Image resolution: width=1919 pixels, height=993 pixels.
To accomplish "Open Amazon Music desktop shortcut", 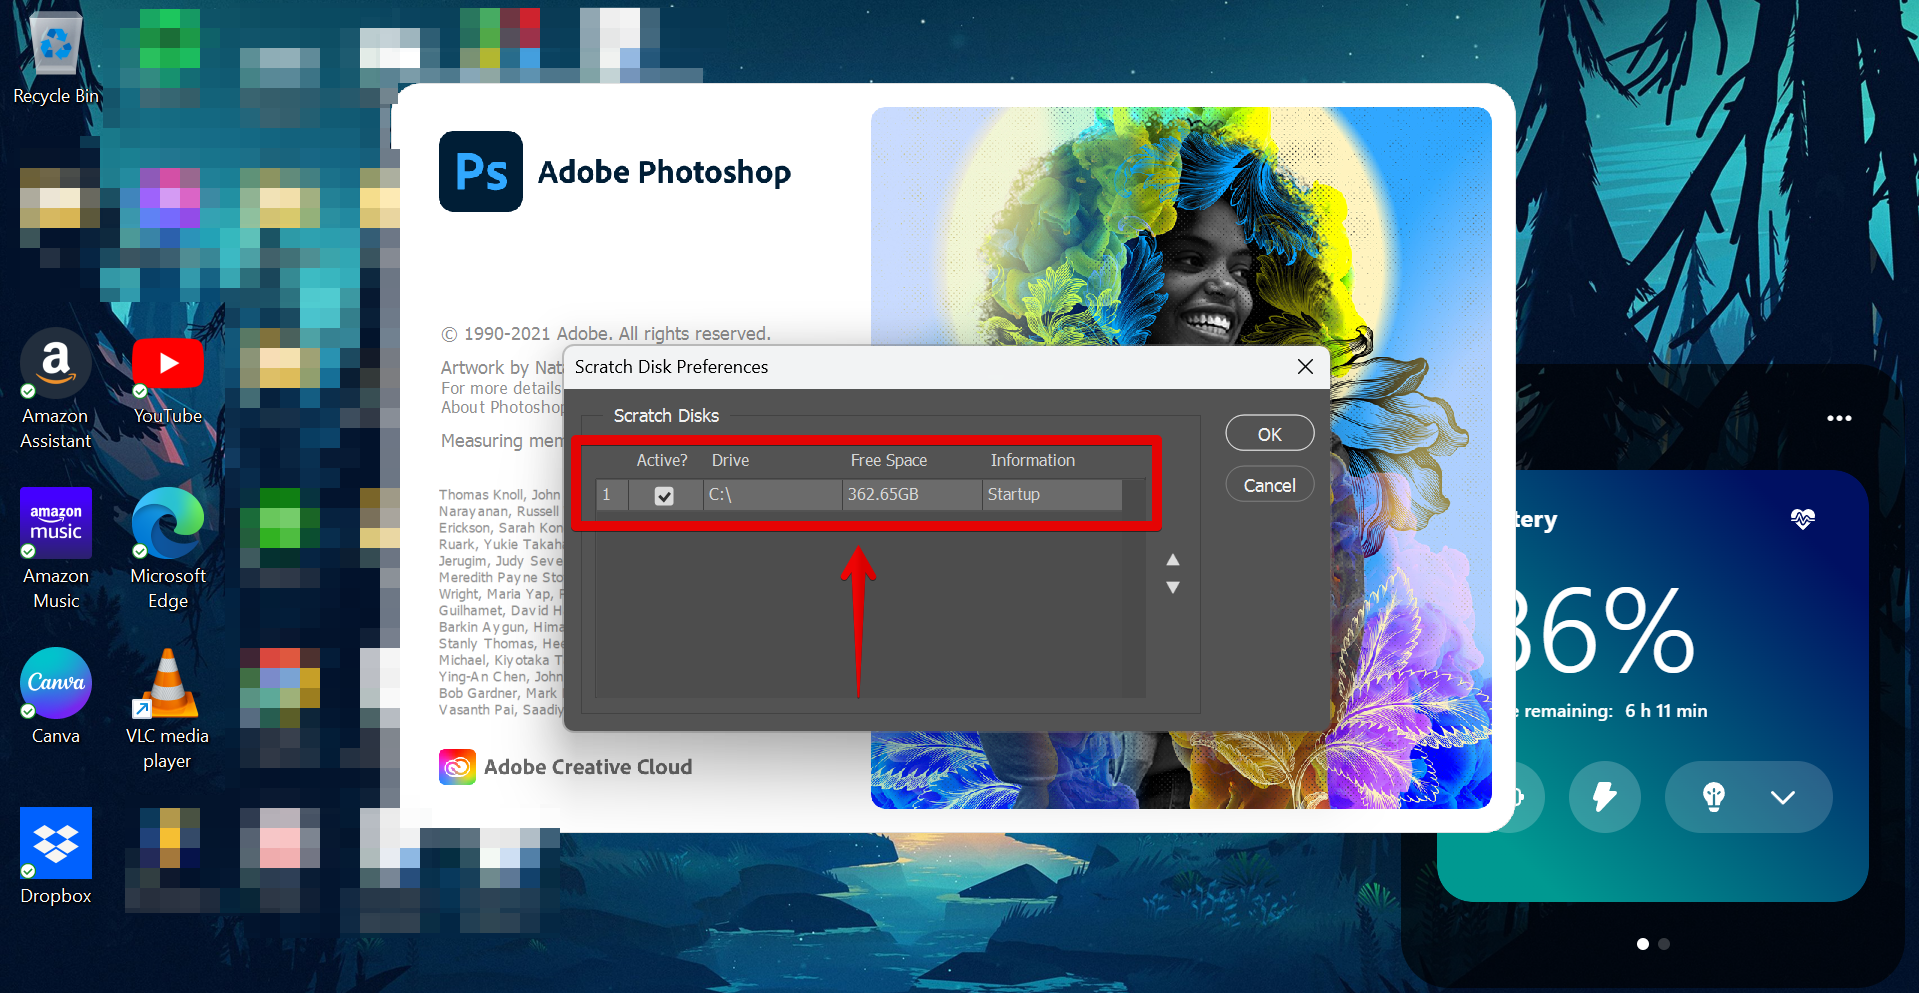I will click(56, 548).
